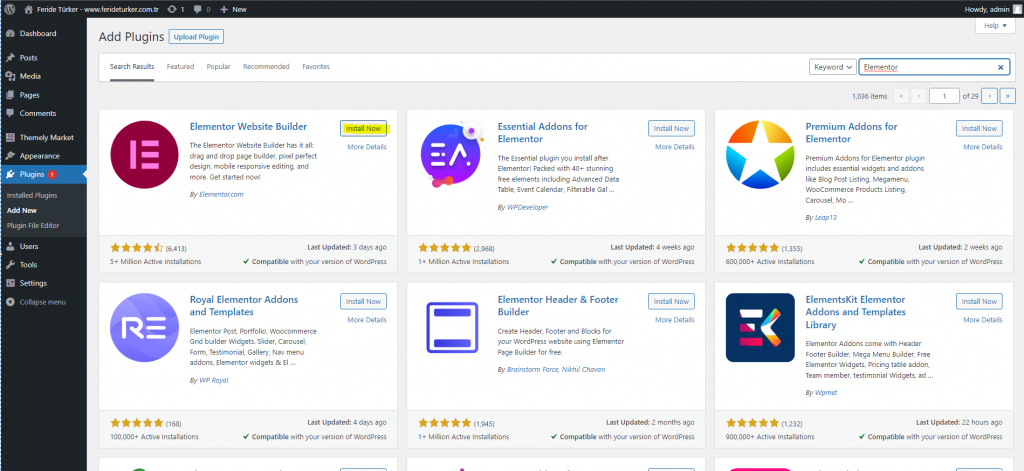Click the Elementor Website Builder title link
The width and height of the screenshot is (1024, 471).
click(x=248, y=127)
